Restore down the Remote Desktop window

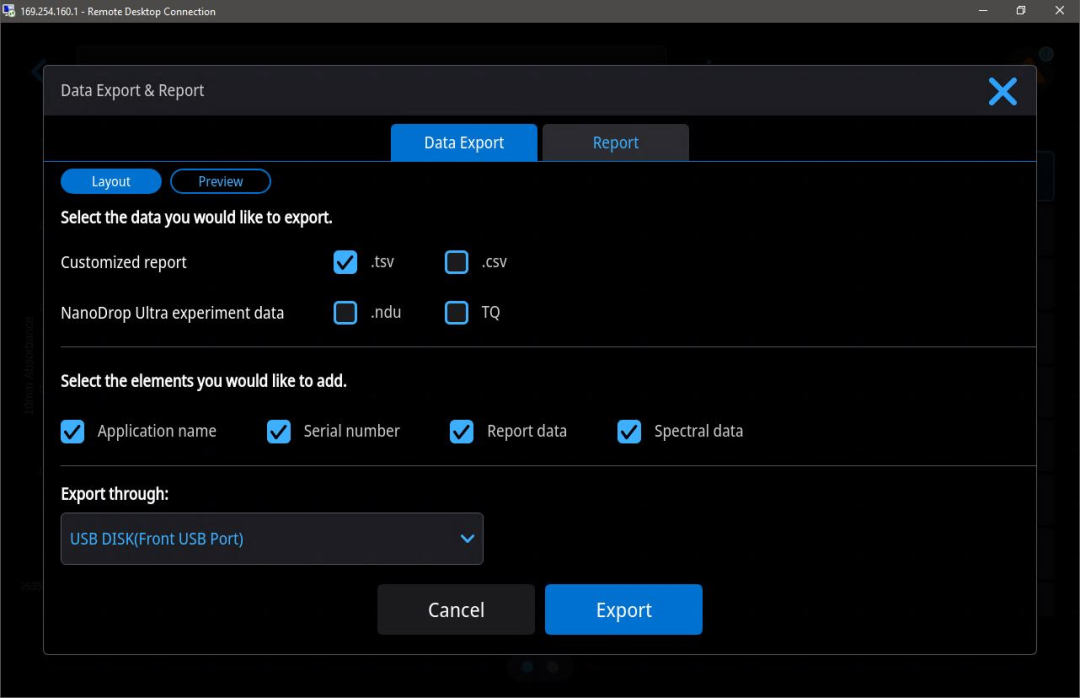pos(1021,11)
